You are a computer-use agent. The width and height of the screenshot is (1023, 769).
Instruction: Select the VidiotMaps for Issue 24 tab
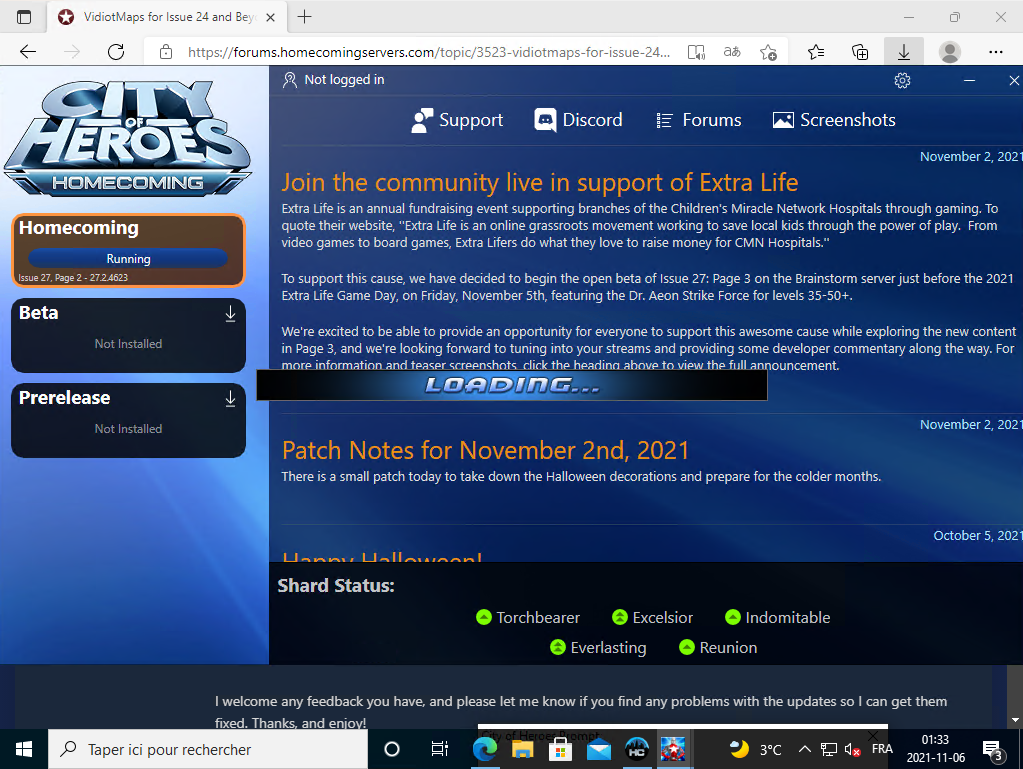tap(167, 17)
